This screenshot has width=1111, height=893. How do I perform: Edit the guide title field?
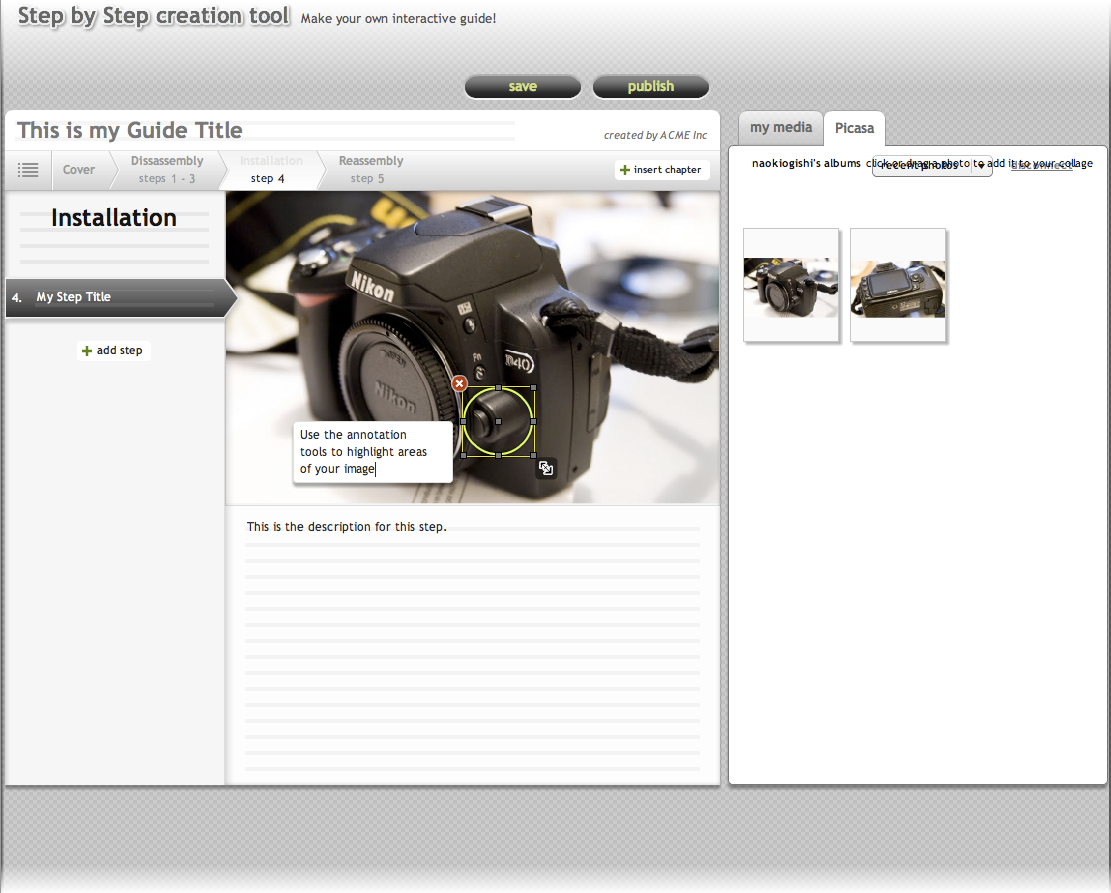(266, 130)
